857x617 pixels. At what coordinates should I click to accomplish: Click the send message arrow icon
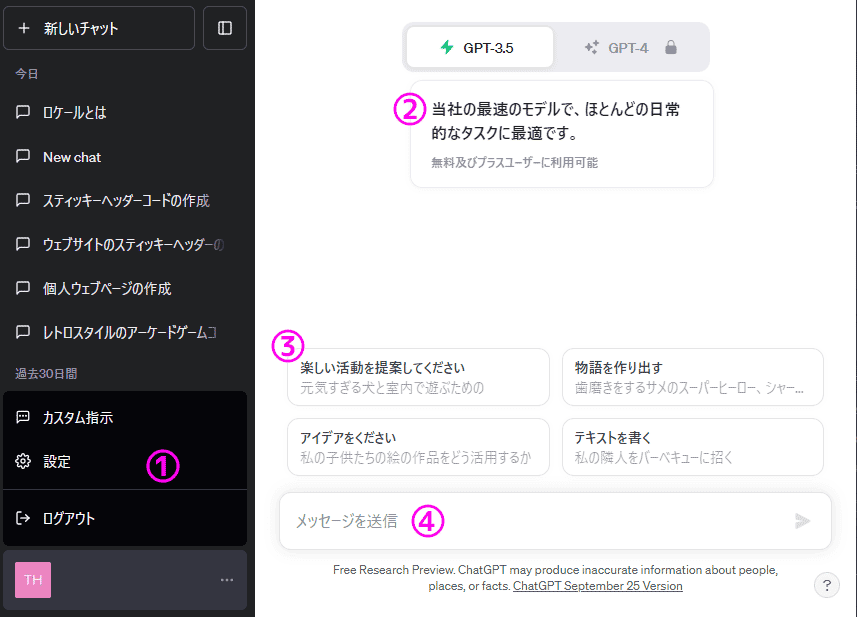802,520
